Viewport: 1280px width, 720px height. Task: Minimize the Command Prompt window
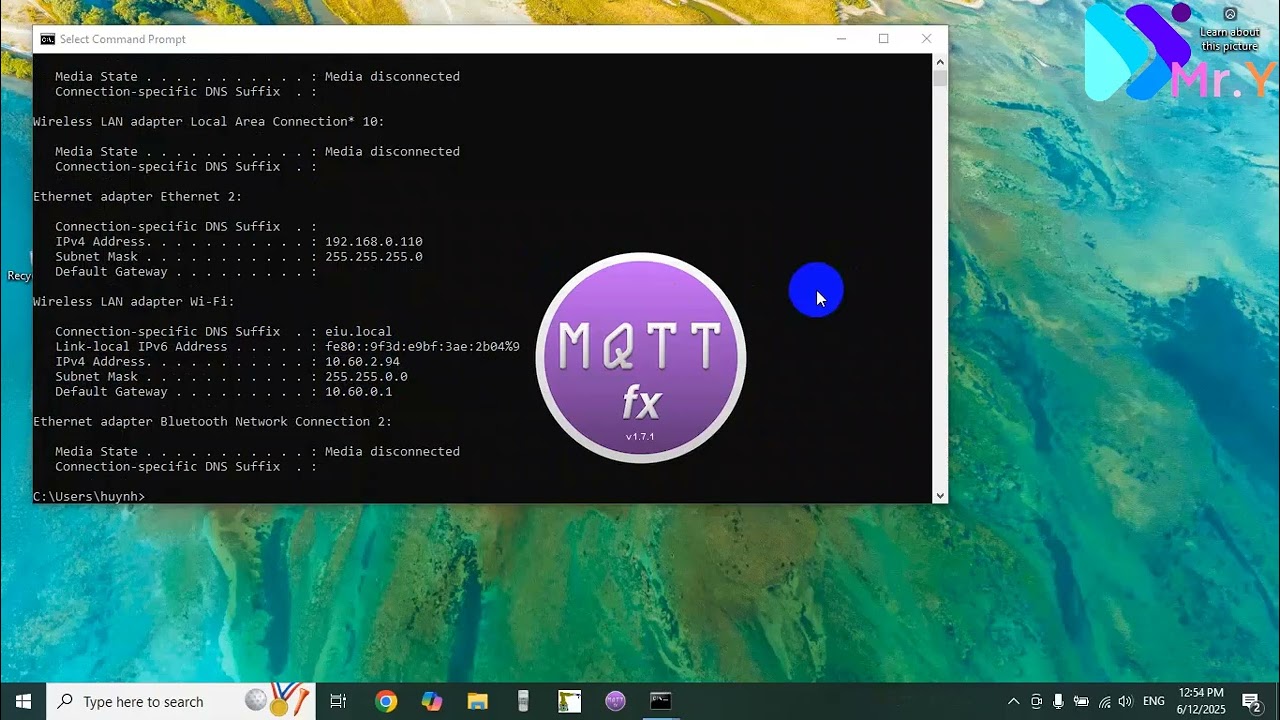point(841,39)
